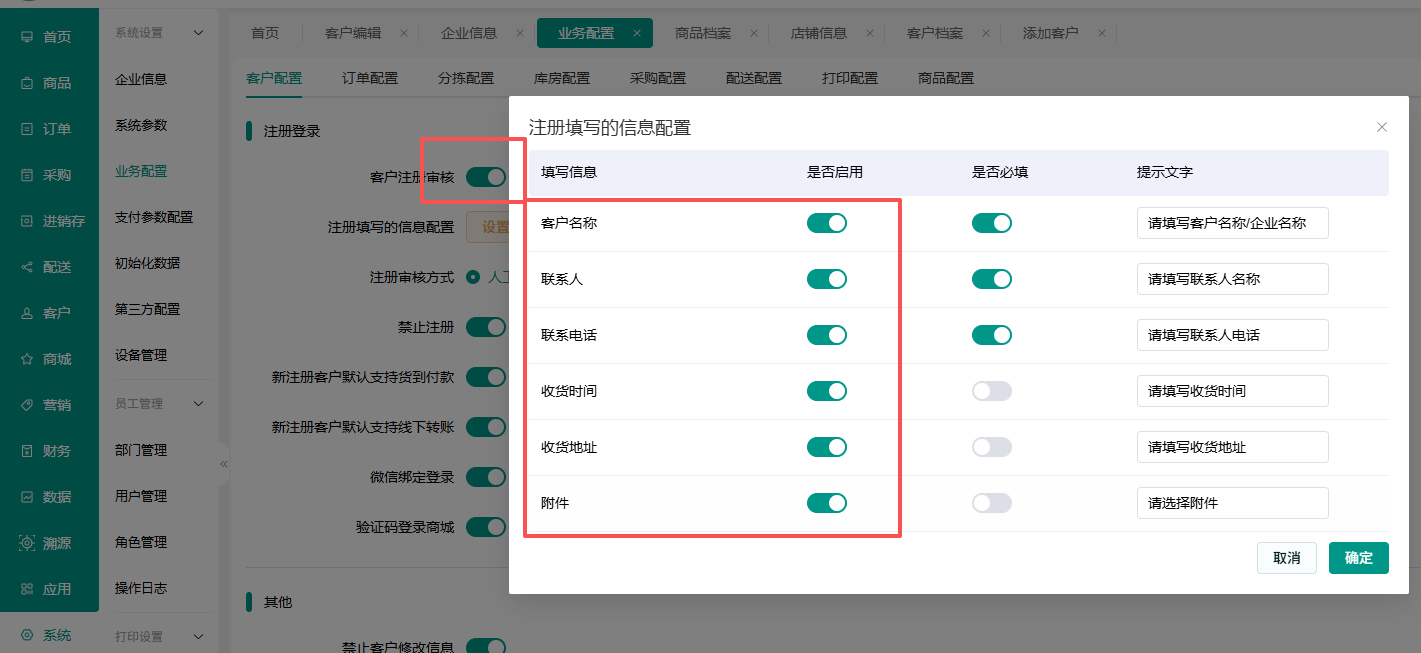Close the 商品档案 tab

click(753, 33)
